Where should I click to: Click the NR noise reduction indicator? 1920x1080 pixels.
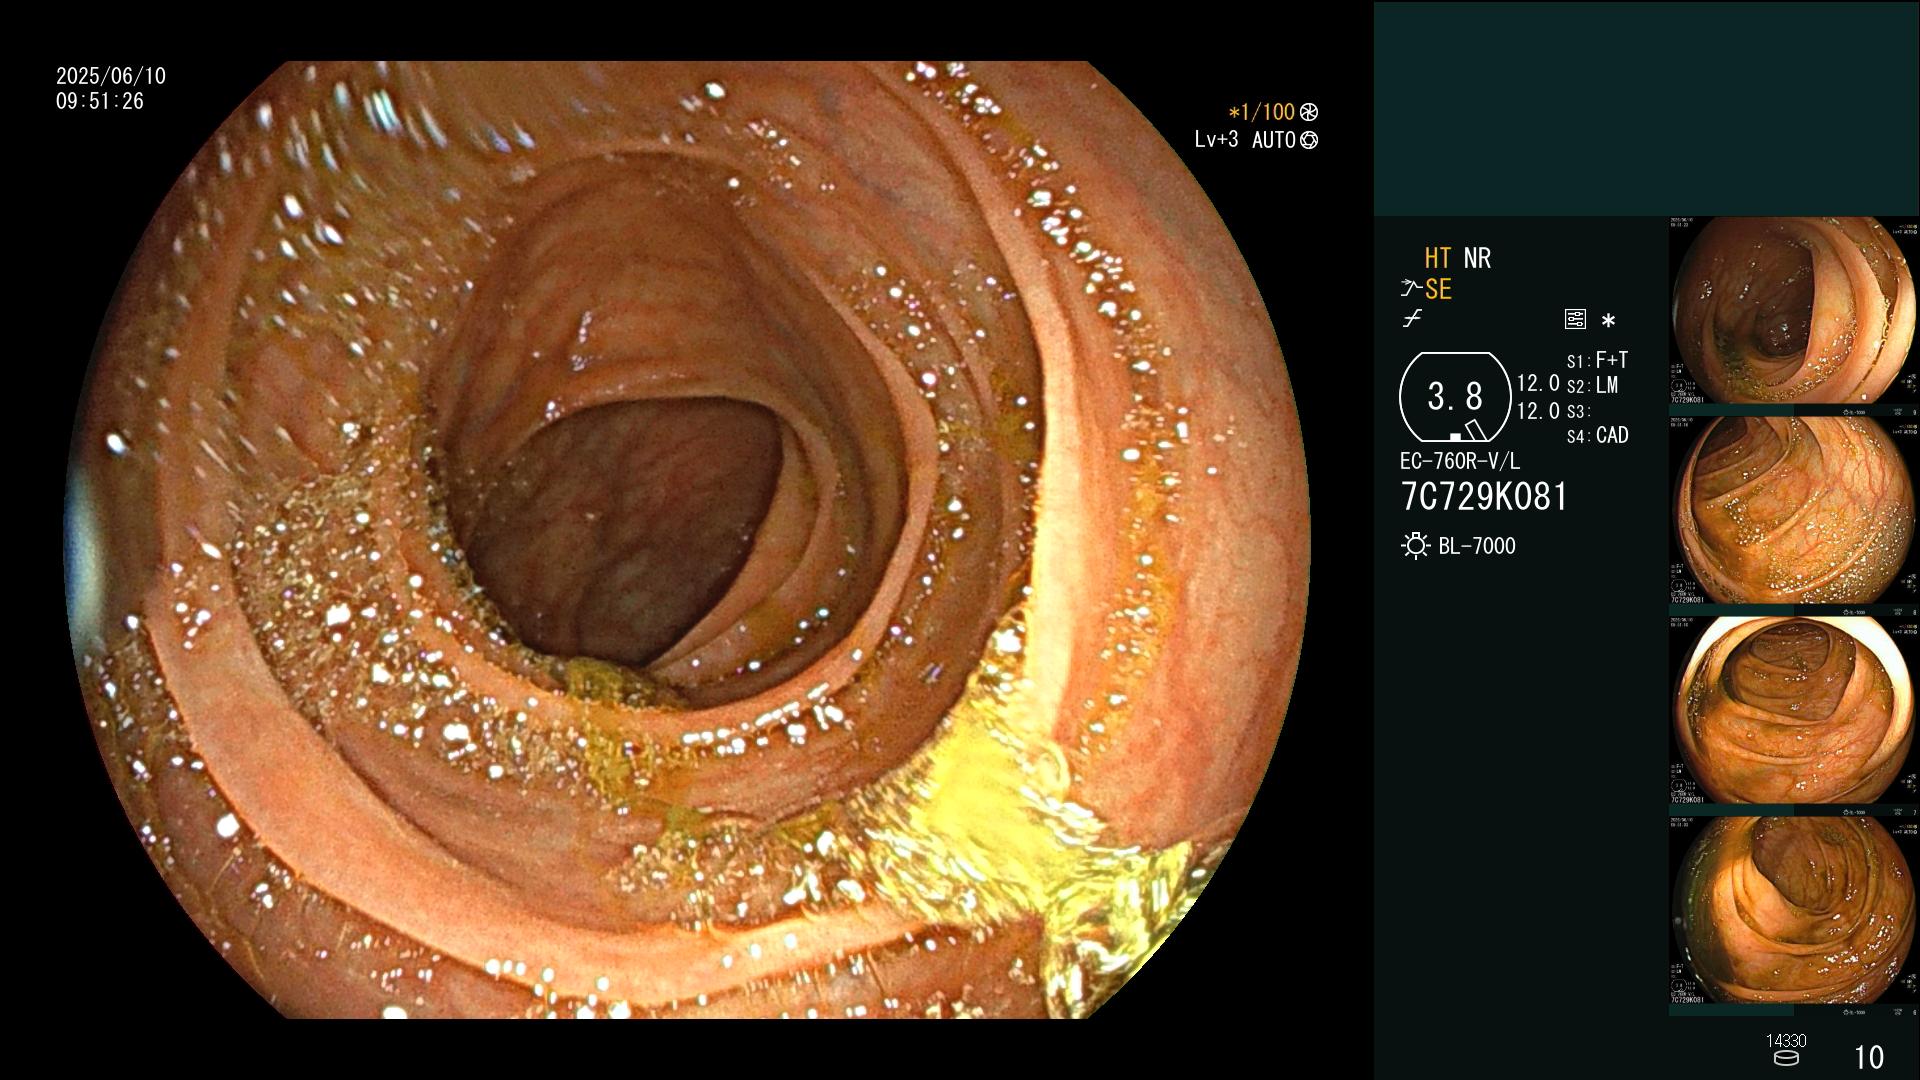point(1477,258)
